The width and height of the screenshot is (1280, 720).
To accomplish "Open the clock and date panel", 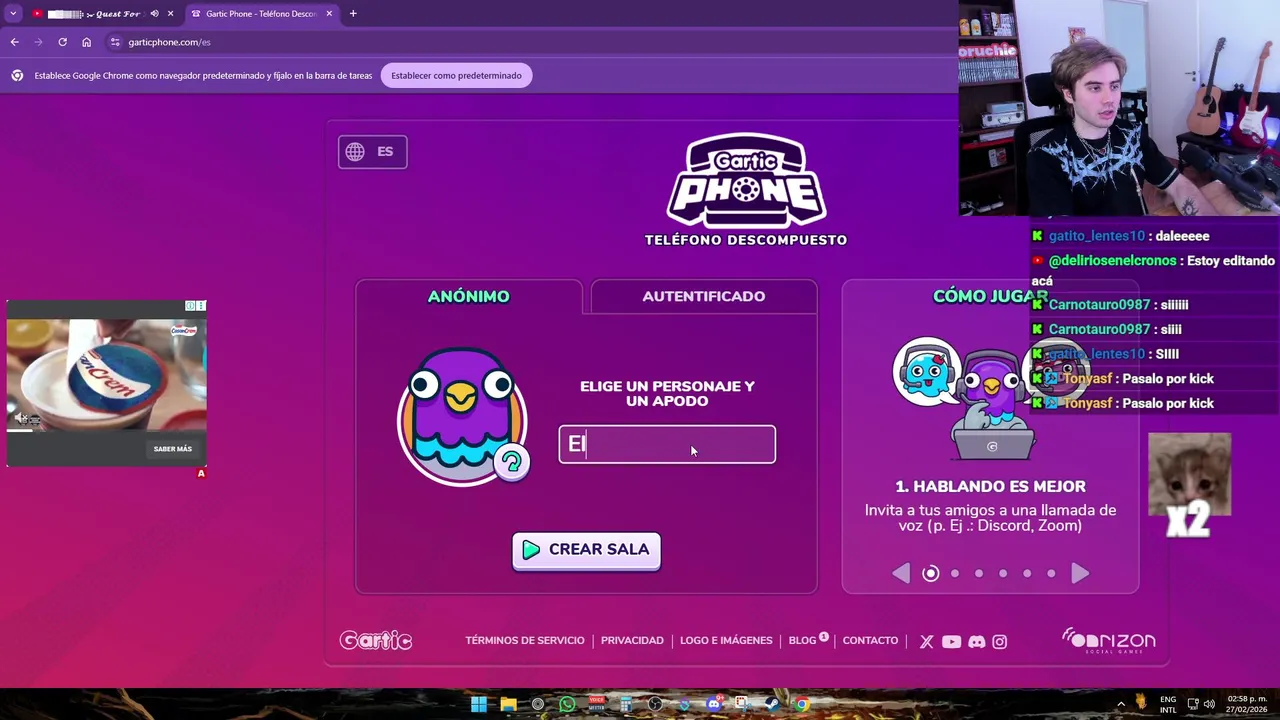I will (x=1247, y=704).
